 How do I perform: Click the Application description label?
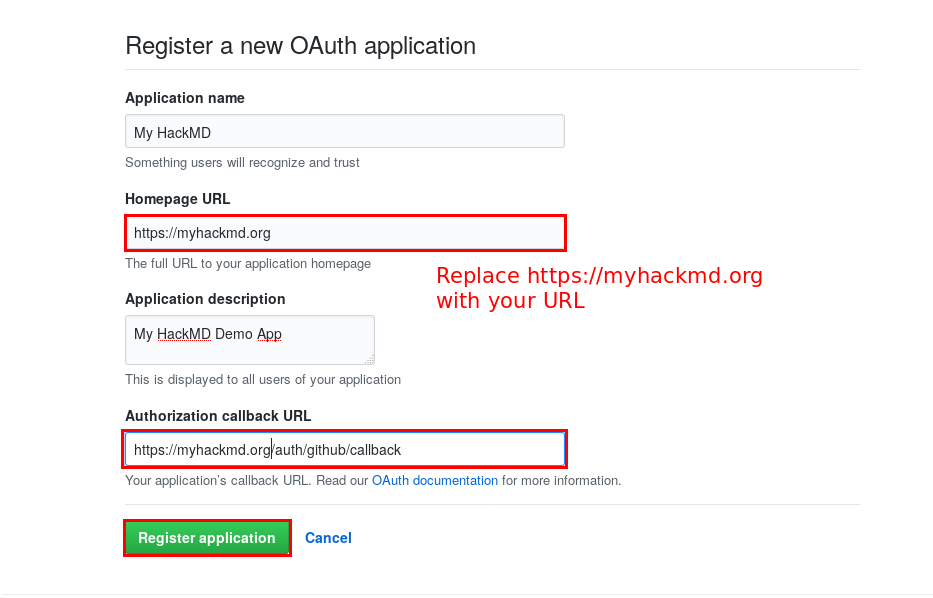205,299
